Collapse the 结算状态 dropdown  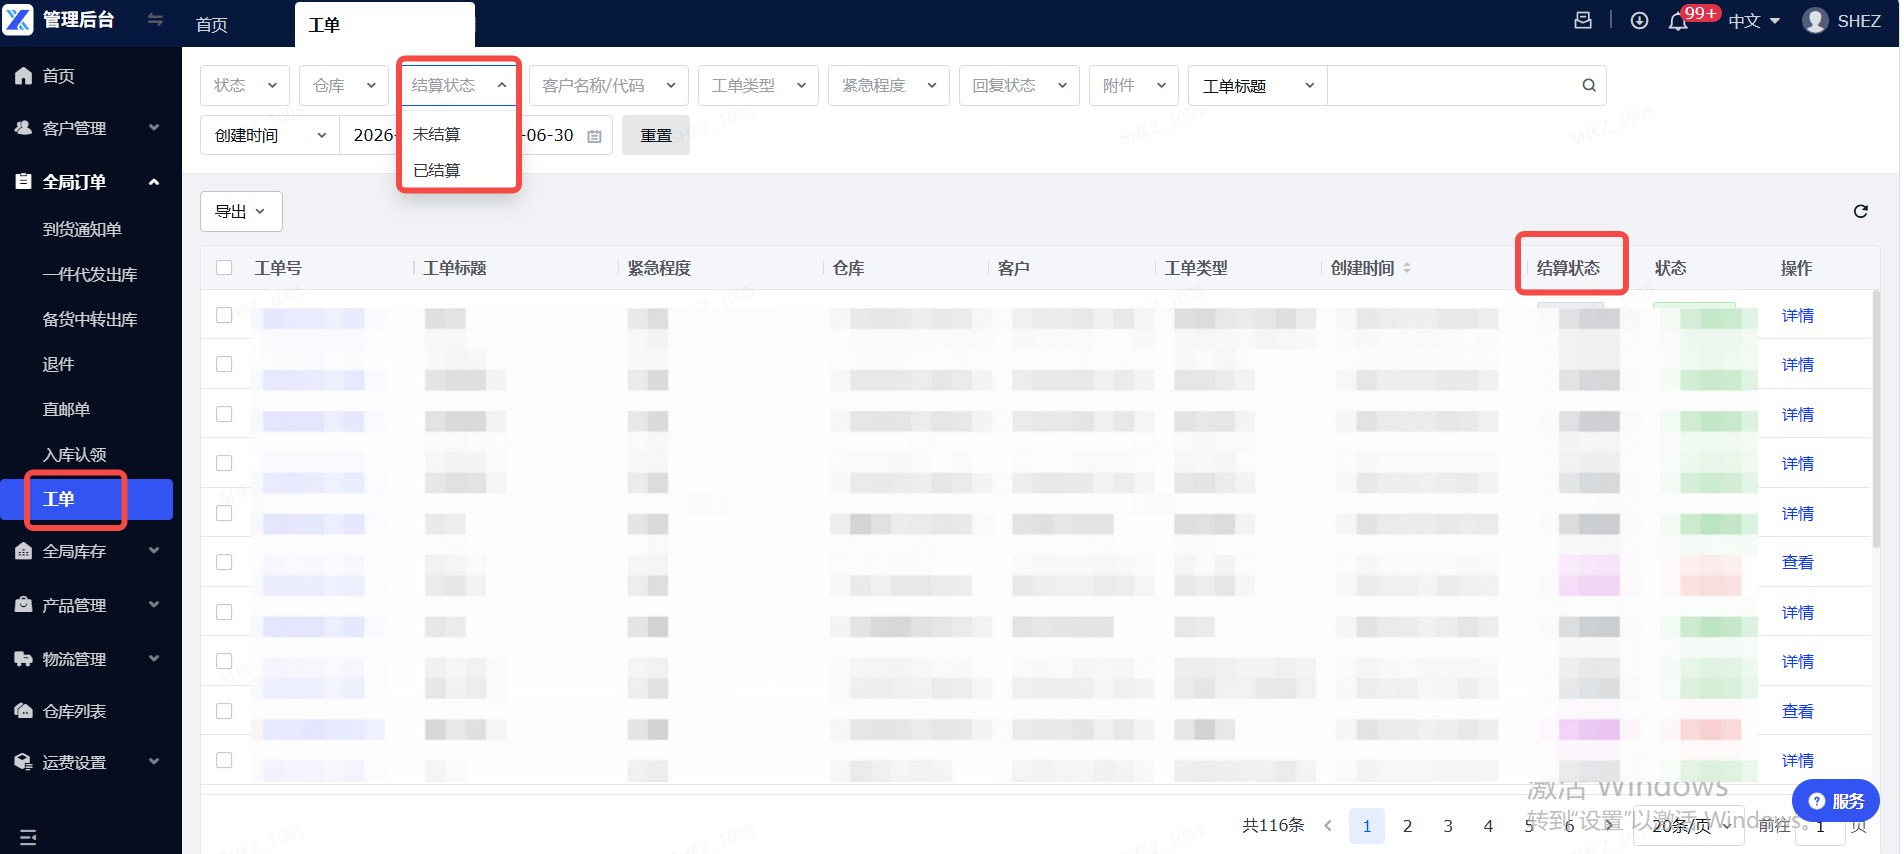click(x=459, y=85)
